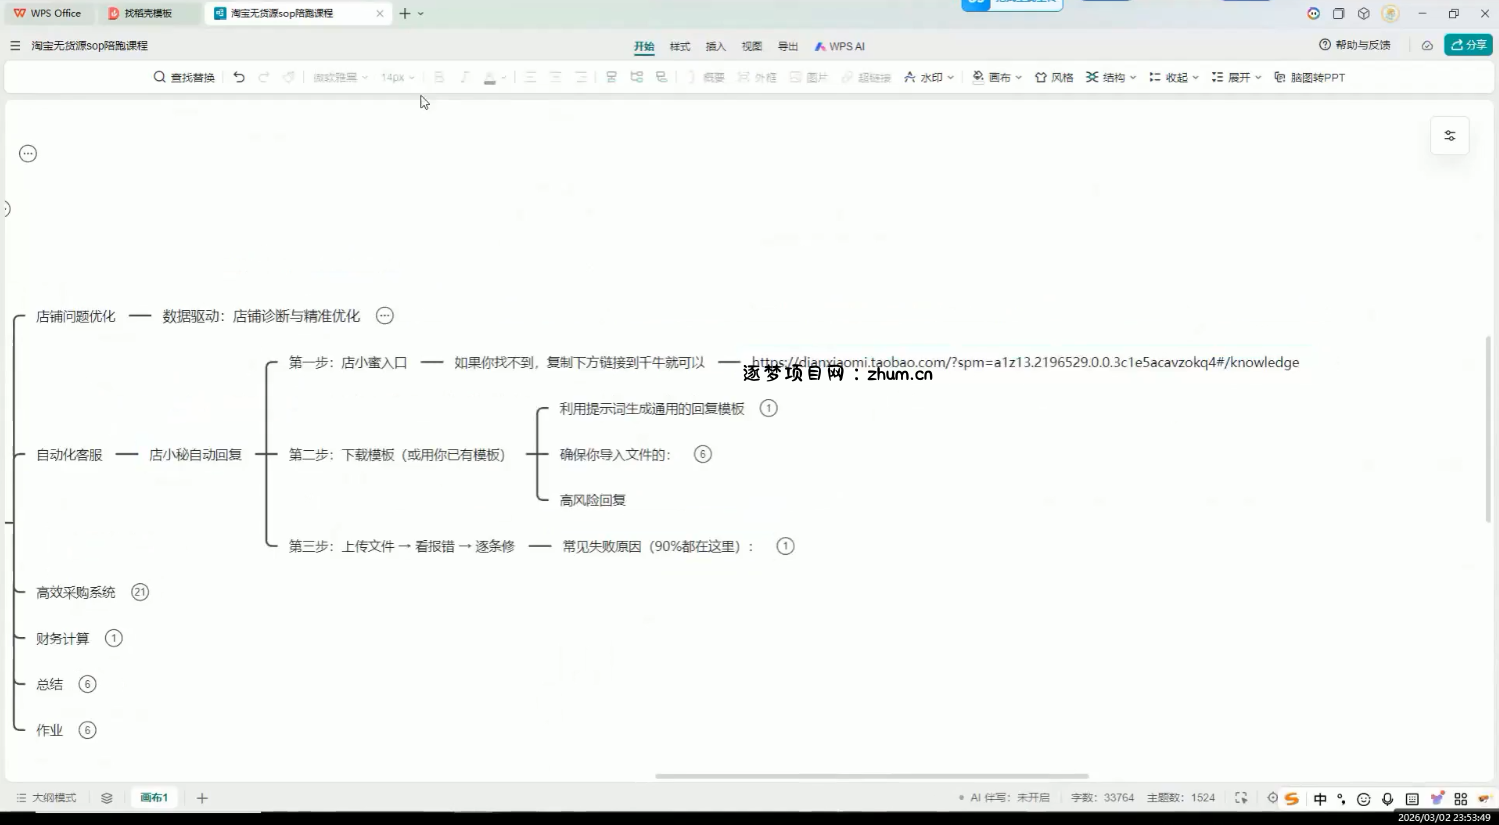The width and height of the screenshot is (1499, 825).
Task: Open the 水印 watermark dropdown
Action: tap(929, 77)
